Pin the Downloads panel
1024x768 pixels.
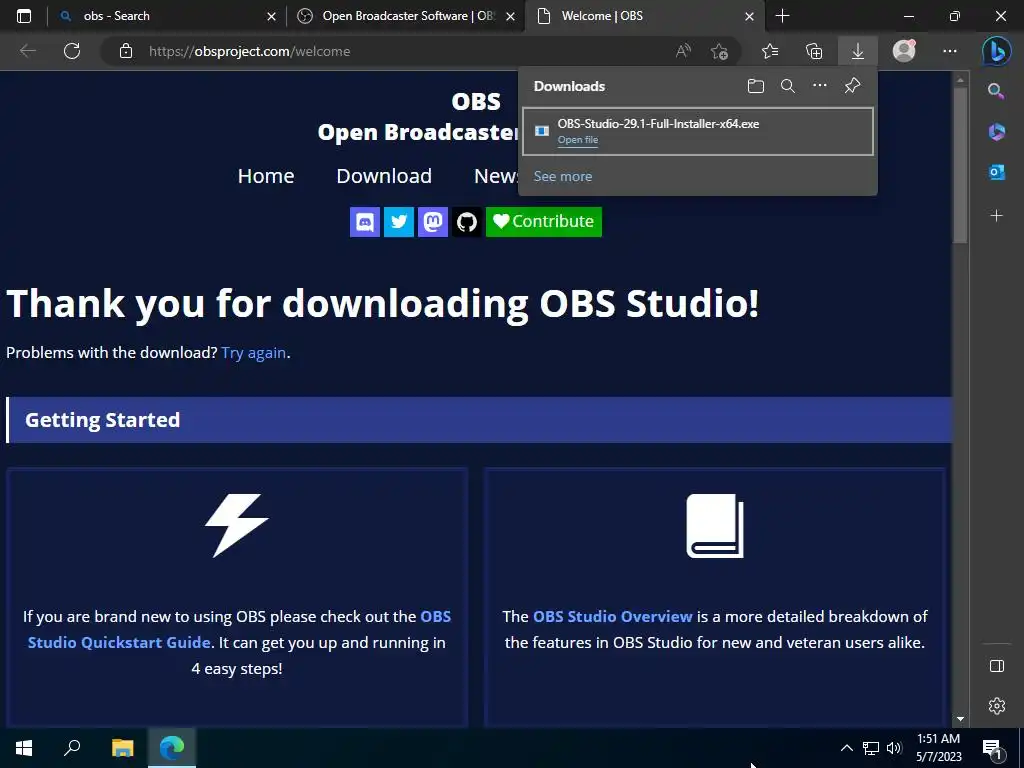pos(852,86)
